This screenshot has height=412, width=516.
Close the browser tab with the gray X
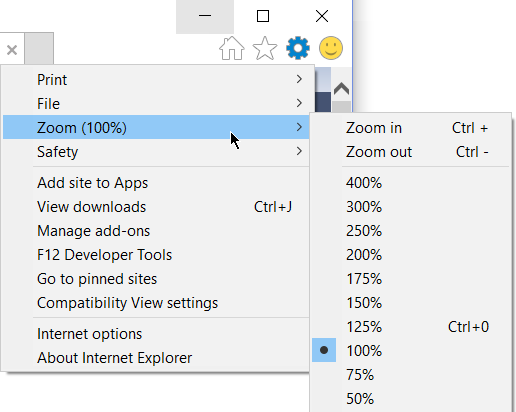(x=12, y=50)
